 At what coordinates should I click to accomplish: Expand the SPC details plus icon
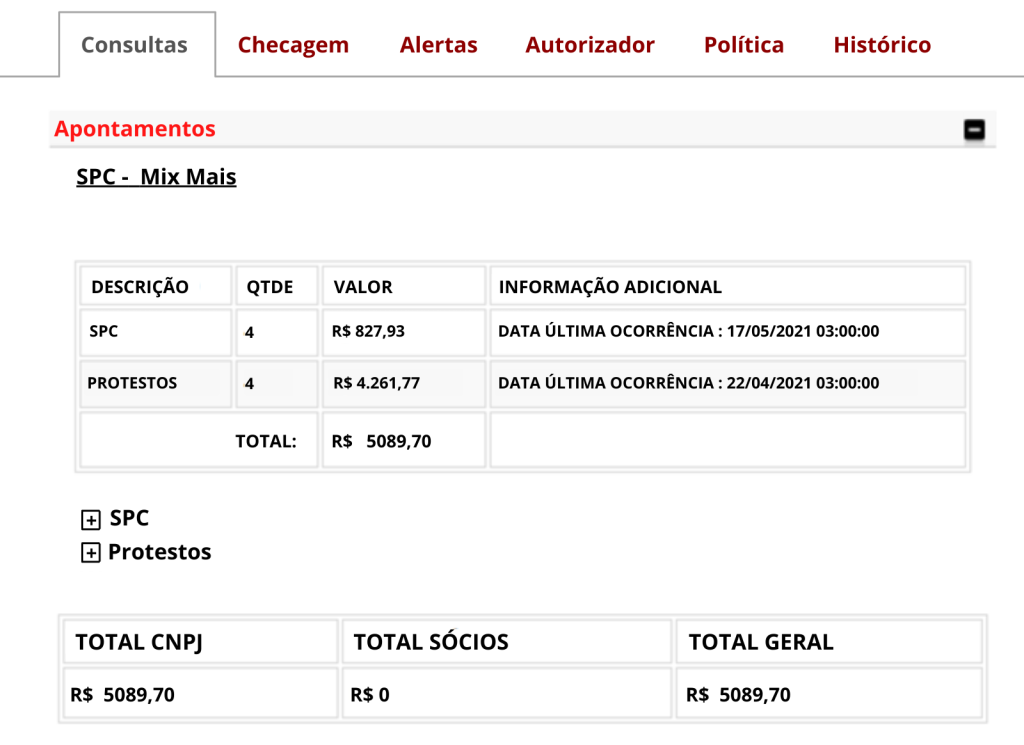pos(91,520)
